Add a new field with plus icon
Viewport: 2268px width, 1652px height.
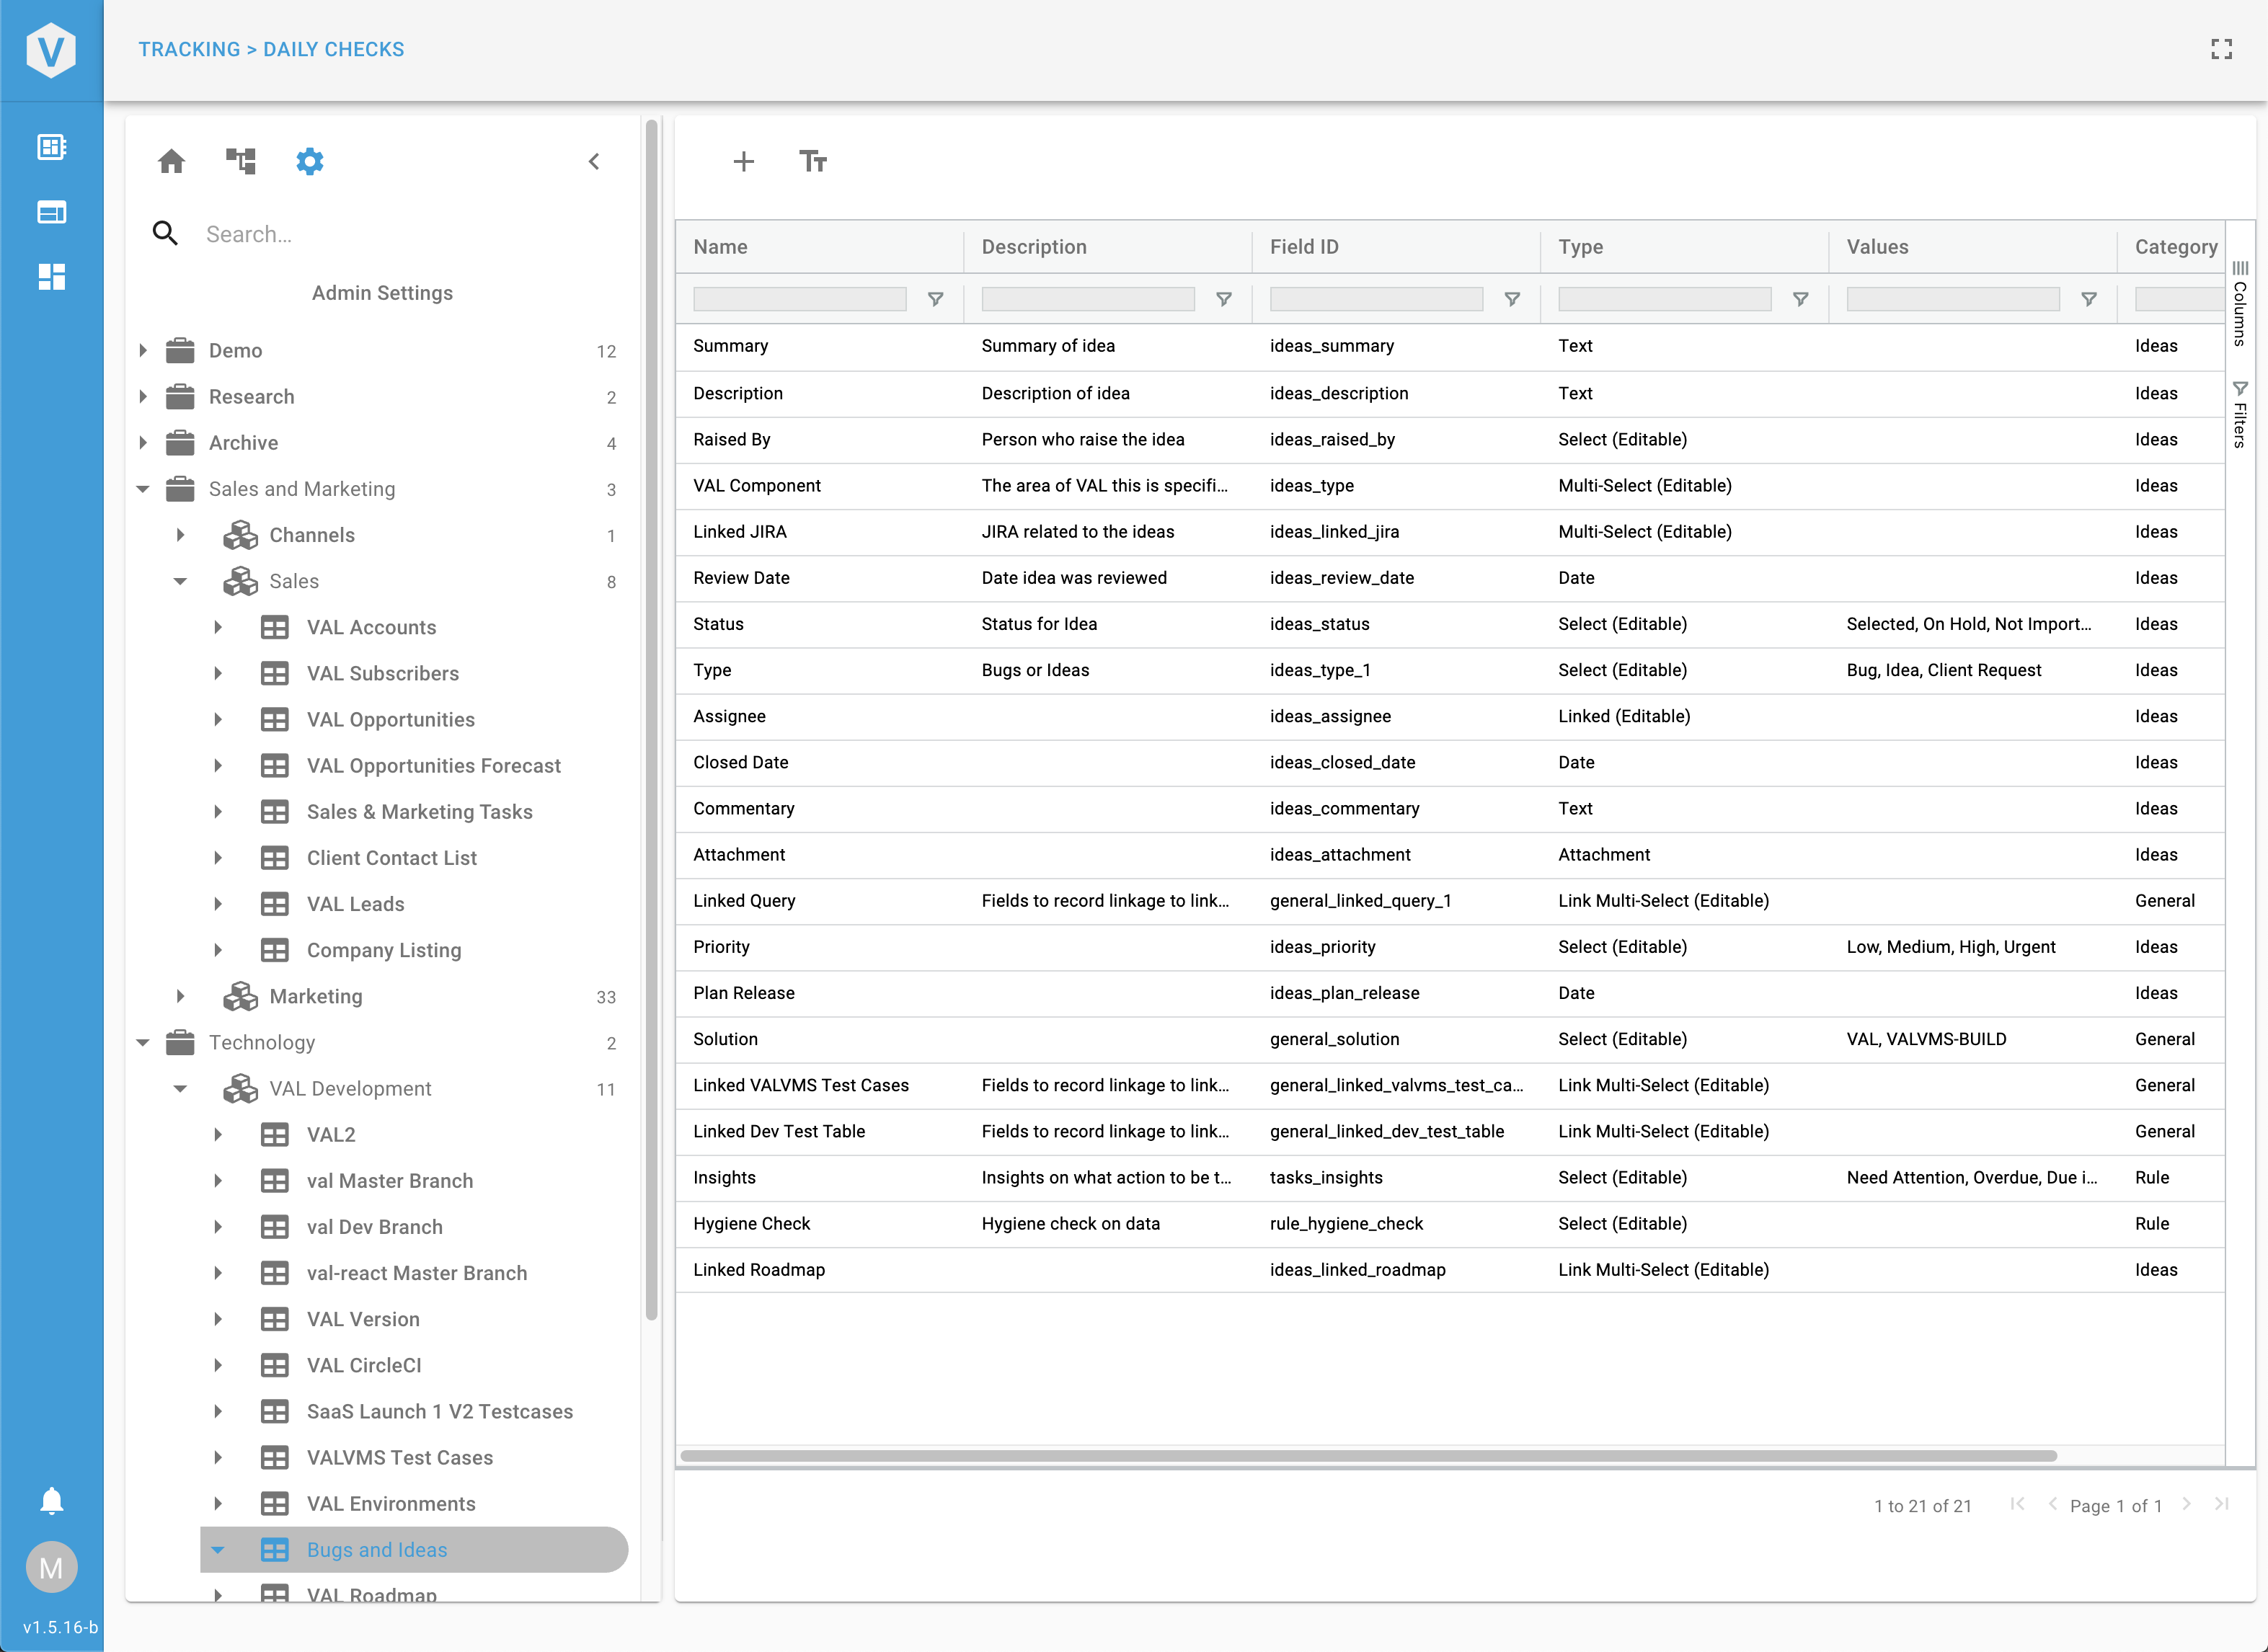pyautogui.click(x=743, y=161)
